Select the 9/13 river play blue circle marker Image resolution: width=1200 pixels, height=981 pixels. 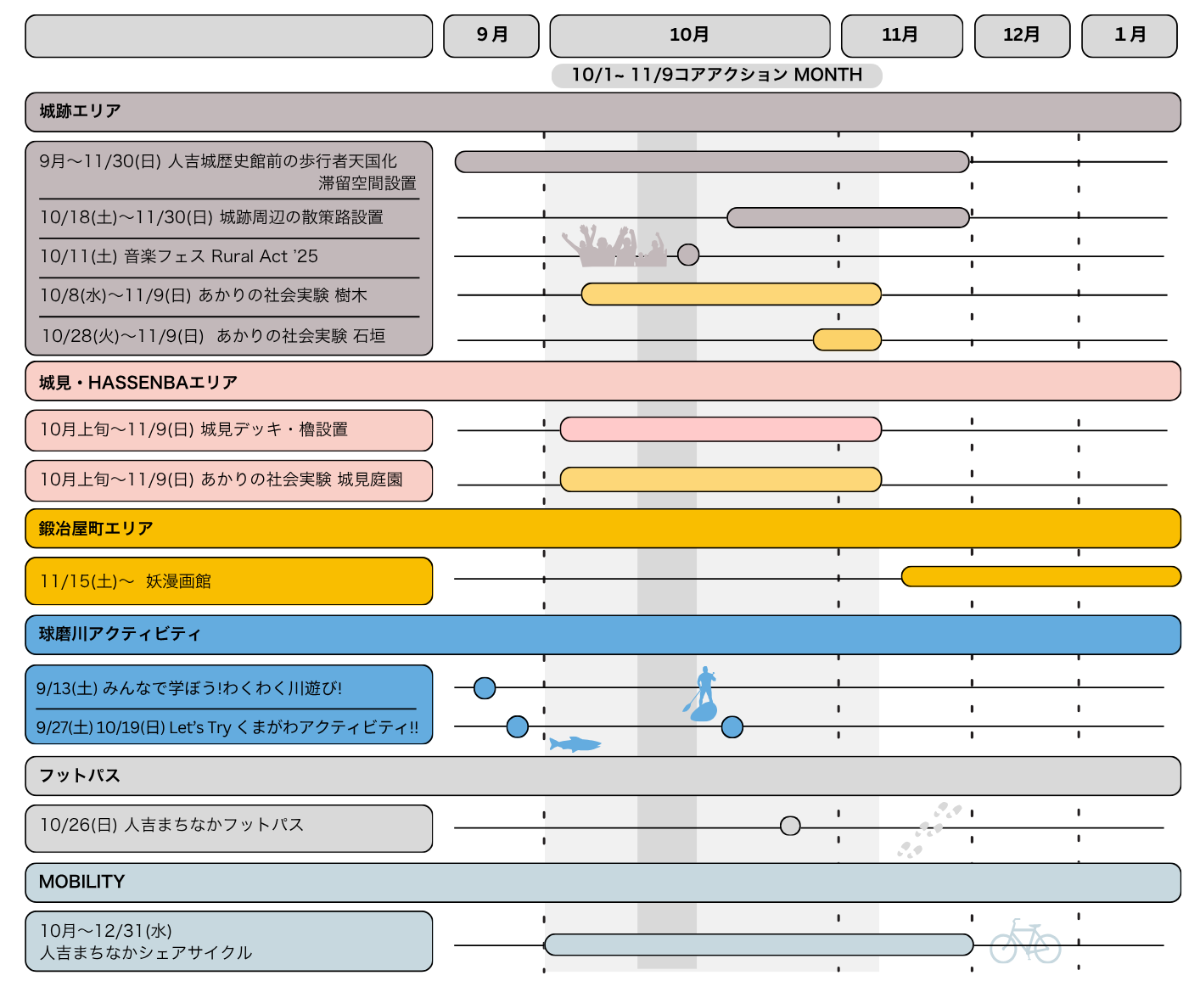pyautogui.click(x=484, y=688)
